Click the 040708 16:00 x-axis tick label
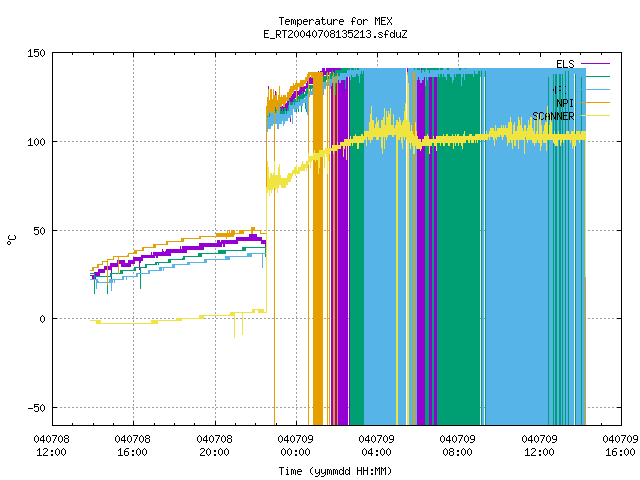 (133, 446)
